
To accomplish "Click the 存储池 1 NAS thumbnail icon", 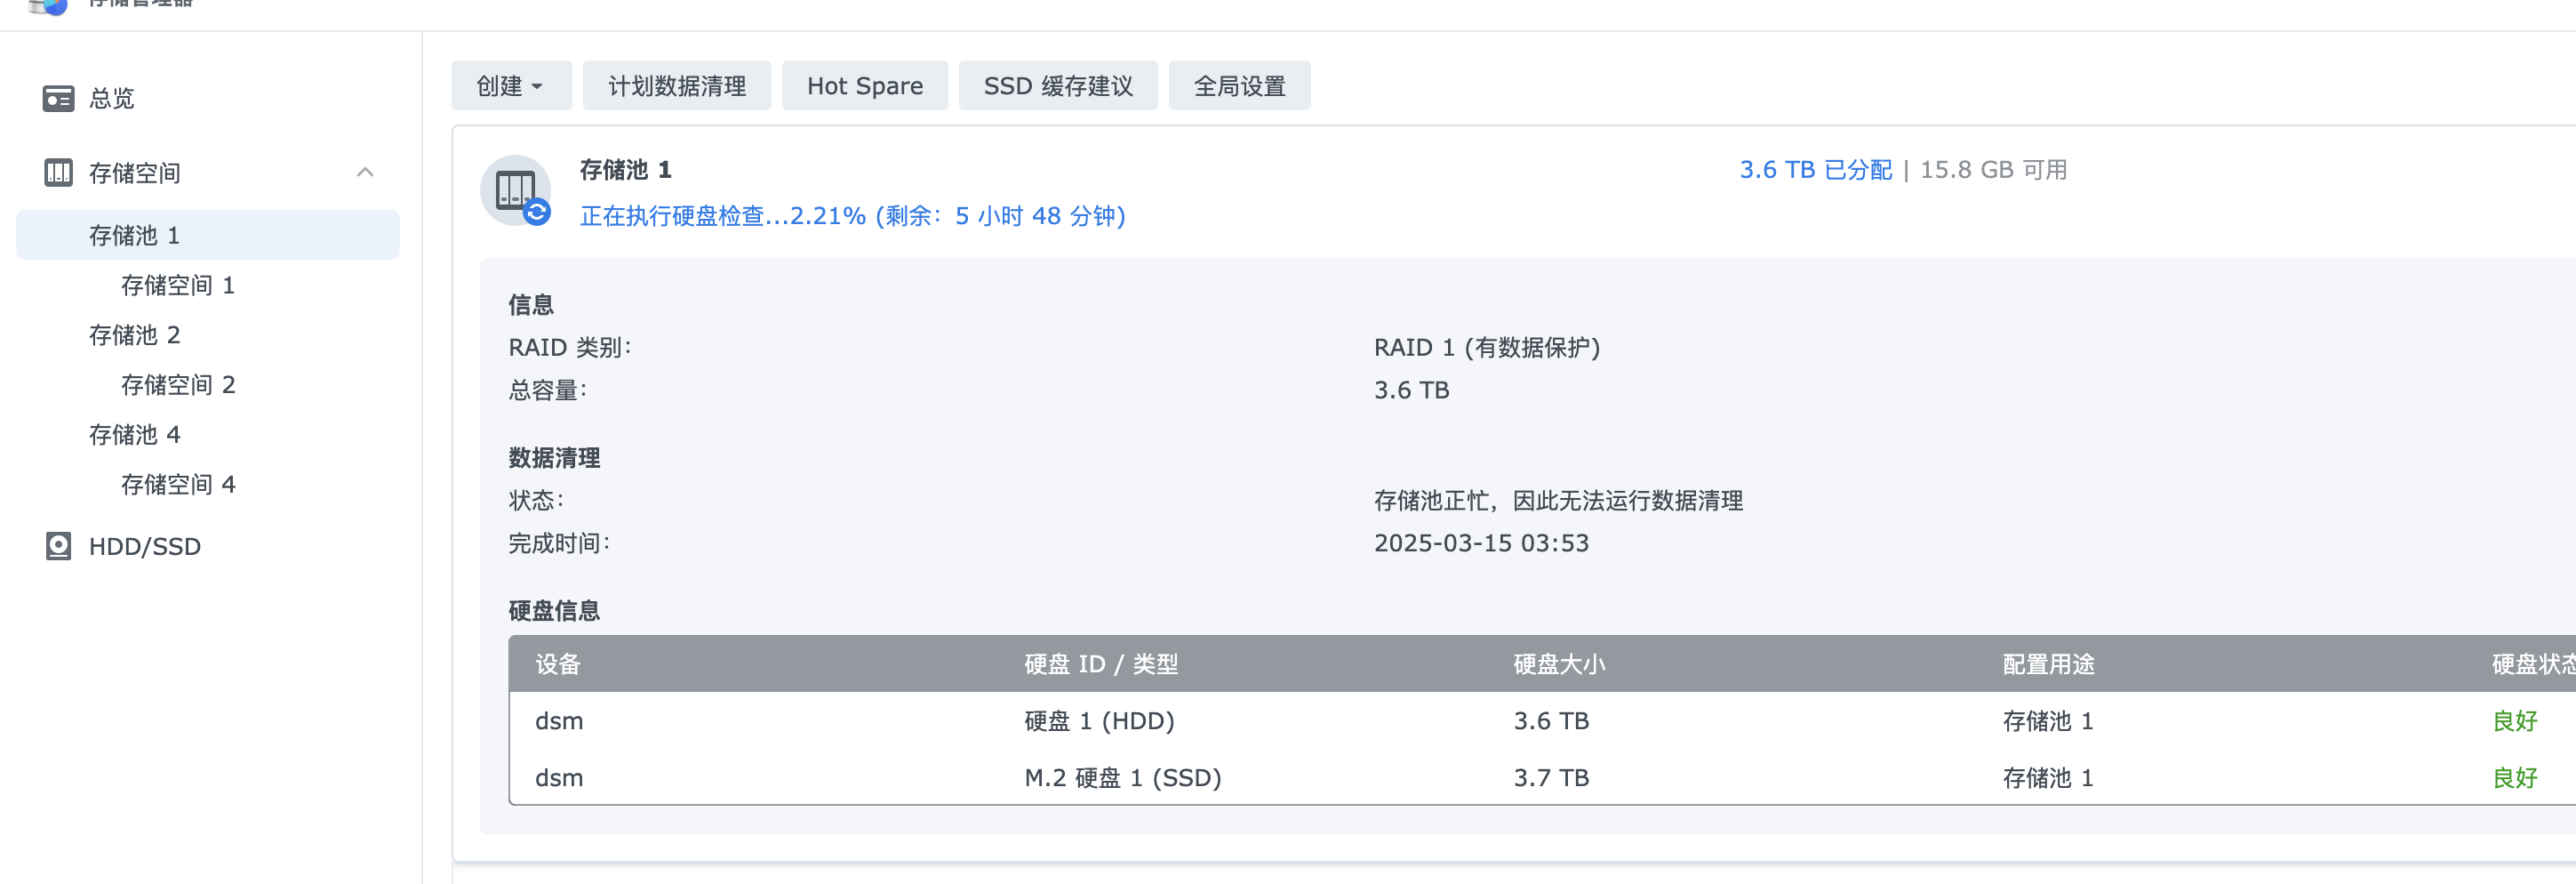I will tap(514, 190).
